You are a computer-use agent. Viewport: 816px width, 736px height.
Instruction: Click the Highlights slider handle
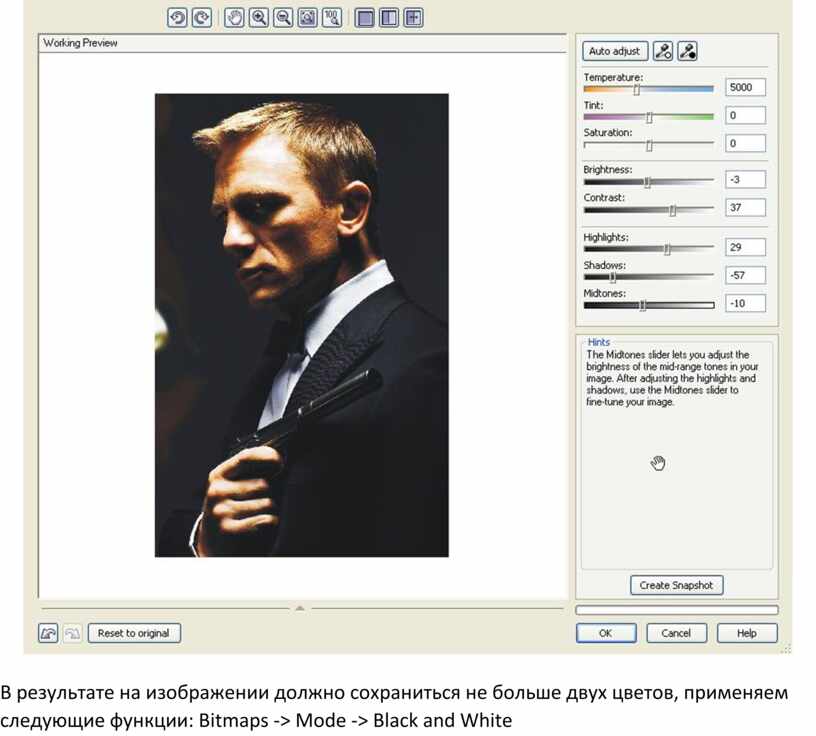pyautogui.click(x=667, y=250)
